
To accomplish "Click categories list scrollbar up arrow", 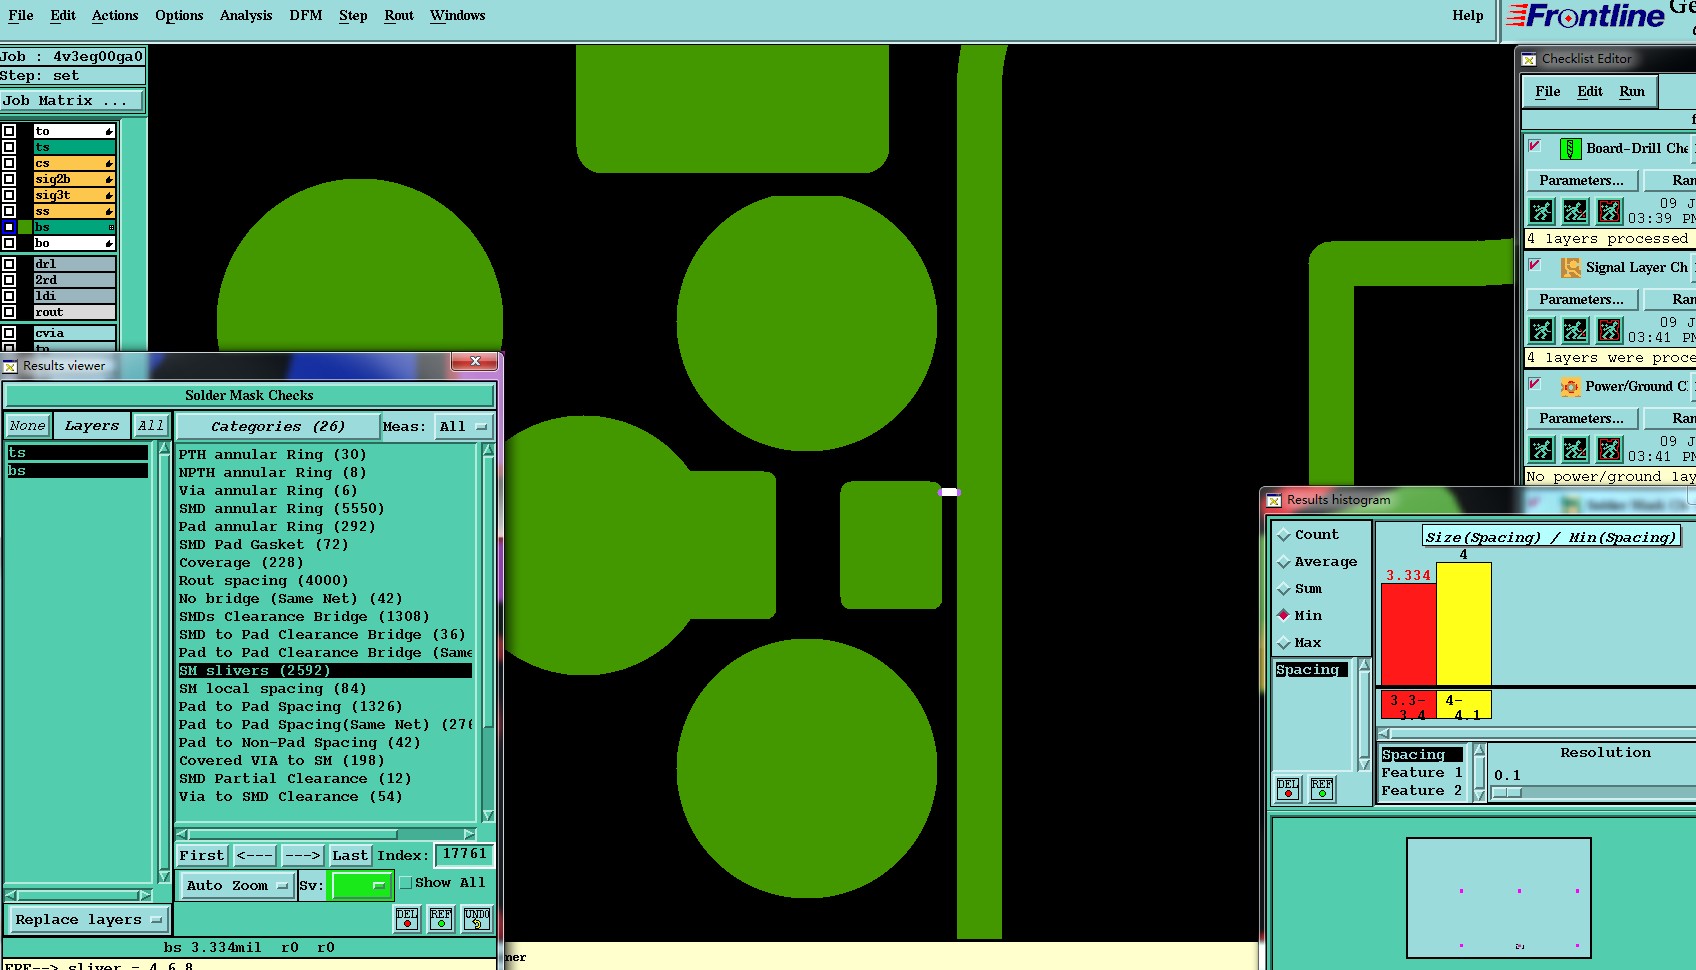I will (x=488, y=450).
